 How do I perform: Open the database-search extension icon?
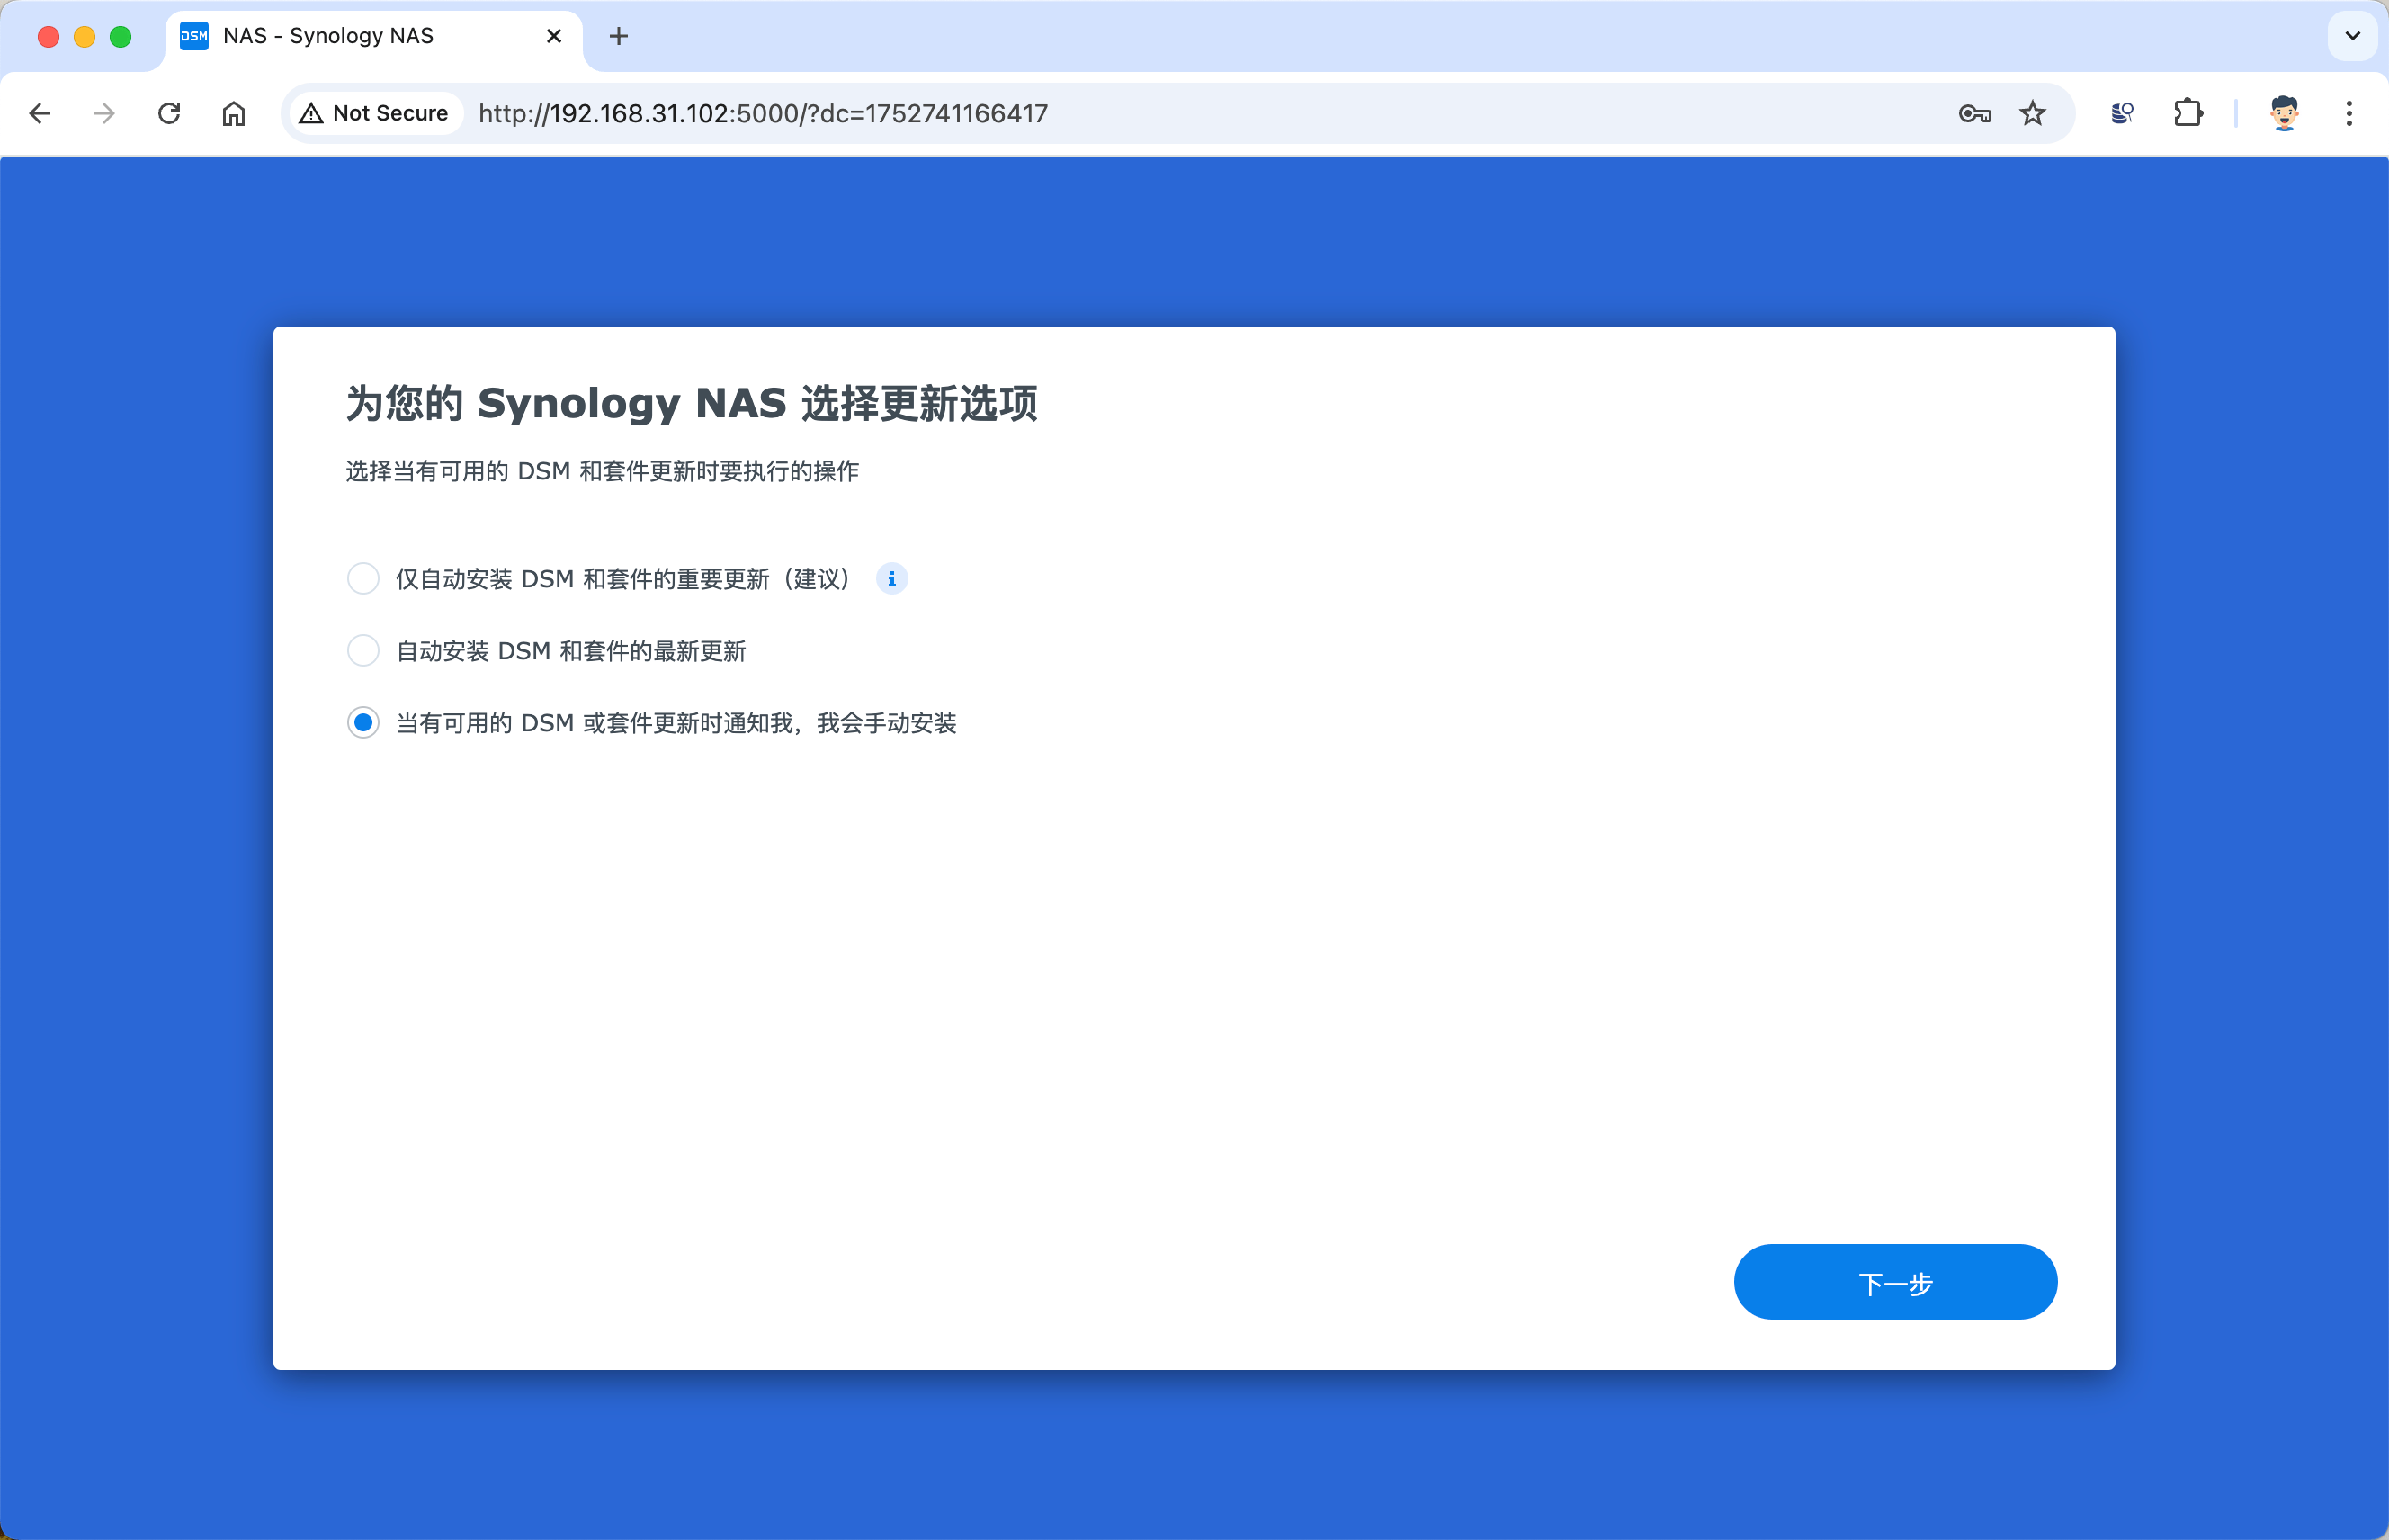click(x=2122, y=114)
